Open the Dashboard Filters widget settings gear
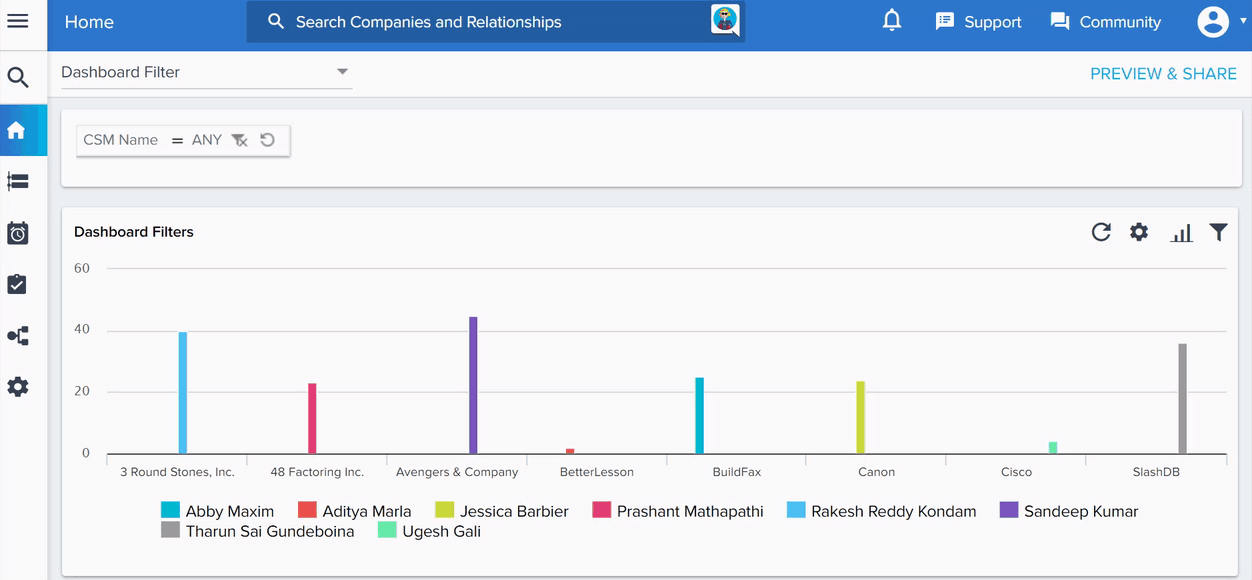Viewport: 1252px width, 580px height. [1139, 232]
